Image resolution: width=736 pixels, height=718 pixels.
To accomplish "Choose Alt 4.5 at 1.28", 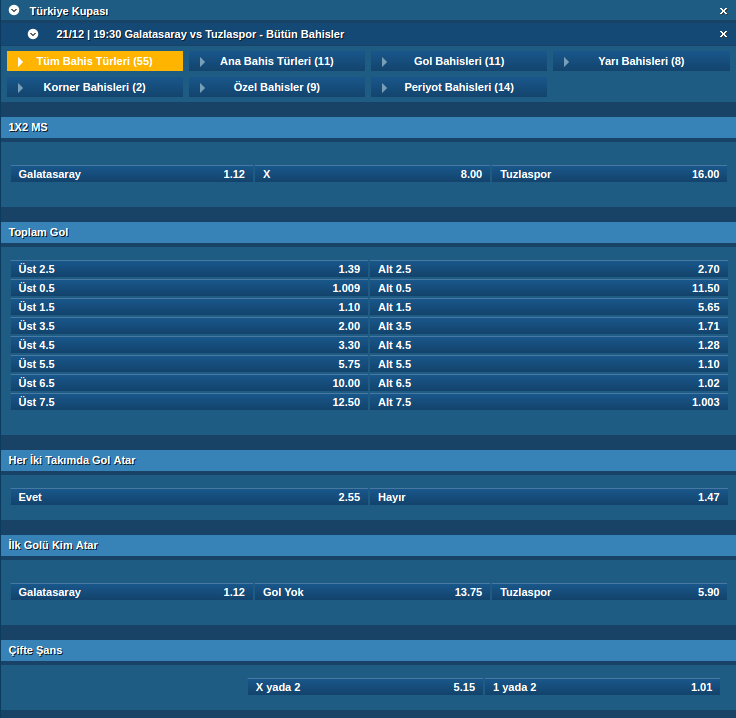I will [x=549, y=345].
